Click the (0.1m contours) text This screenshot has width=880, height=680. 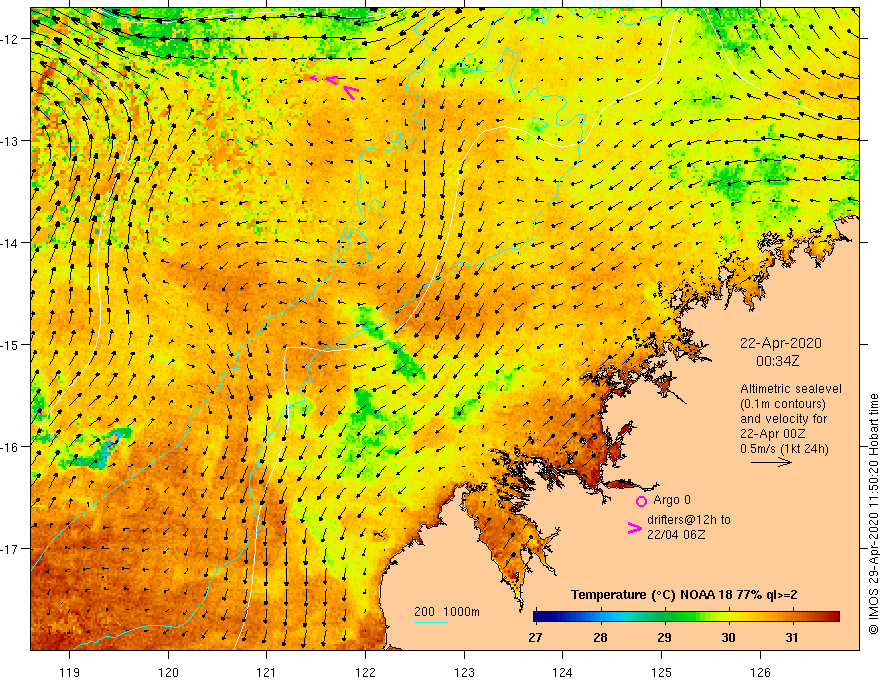point(783,404)
